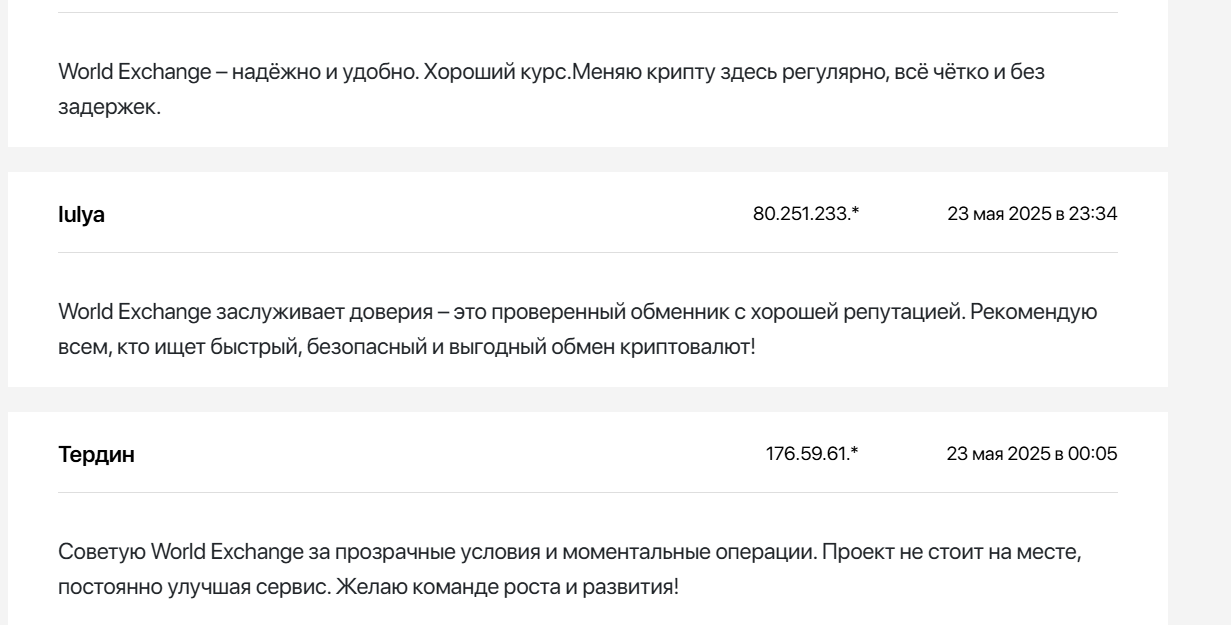Click 'с хорошей репутацией' in Iulya's review
Viewport: 1231px width, 625px height.
coord(848,314)
